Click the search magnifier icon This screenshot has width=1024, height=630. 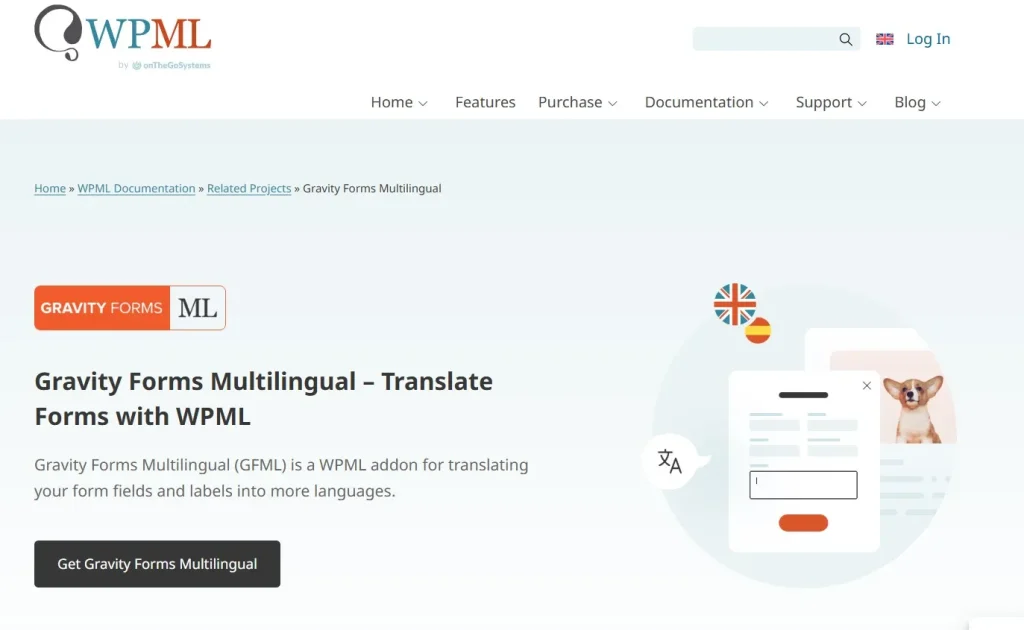(846, 39)
